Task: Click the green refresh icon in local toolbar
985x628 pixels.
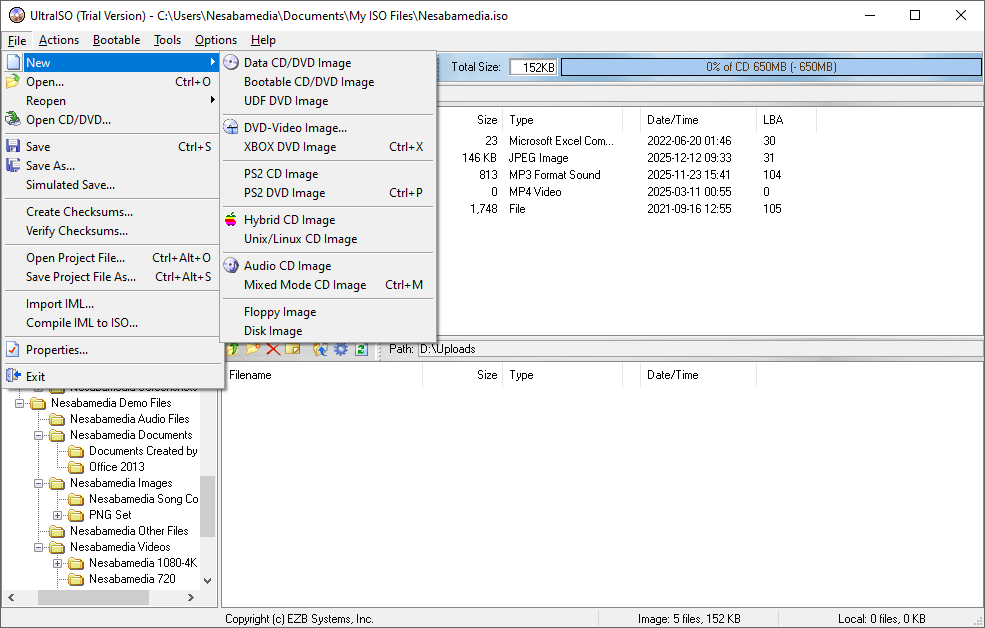Action: click(361, 349)
